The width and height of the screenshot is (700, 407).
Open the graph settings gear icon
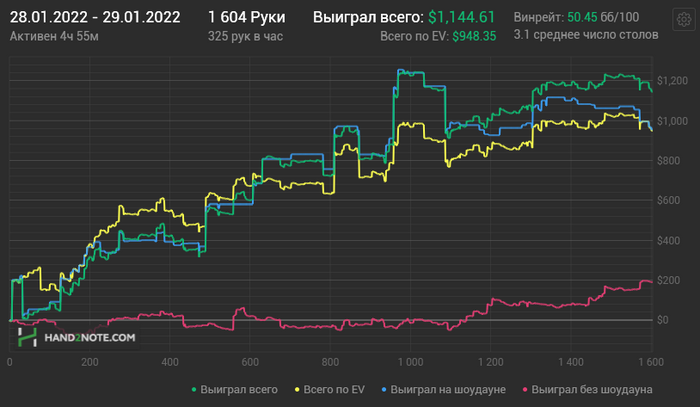(x=683, y=19)
